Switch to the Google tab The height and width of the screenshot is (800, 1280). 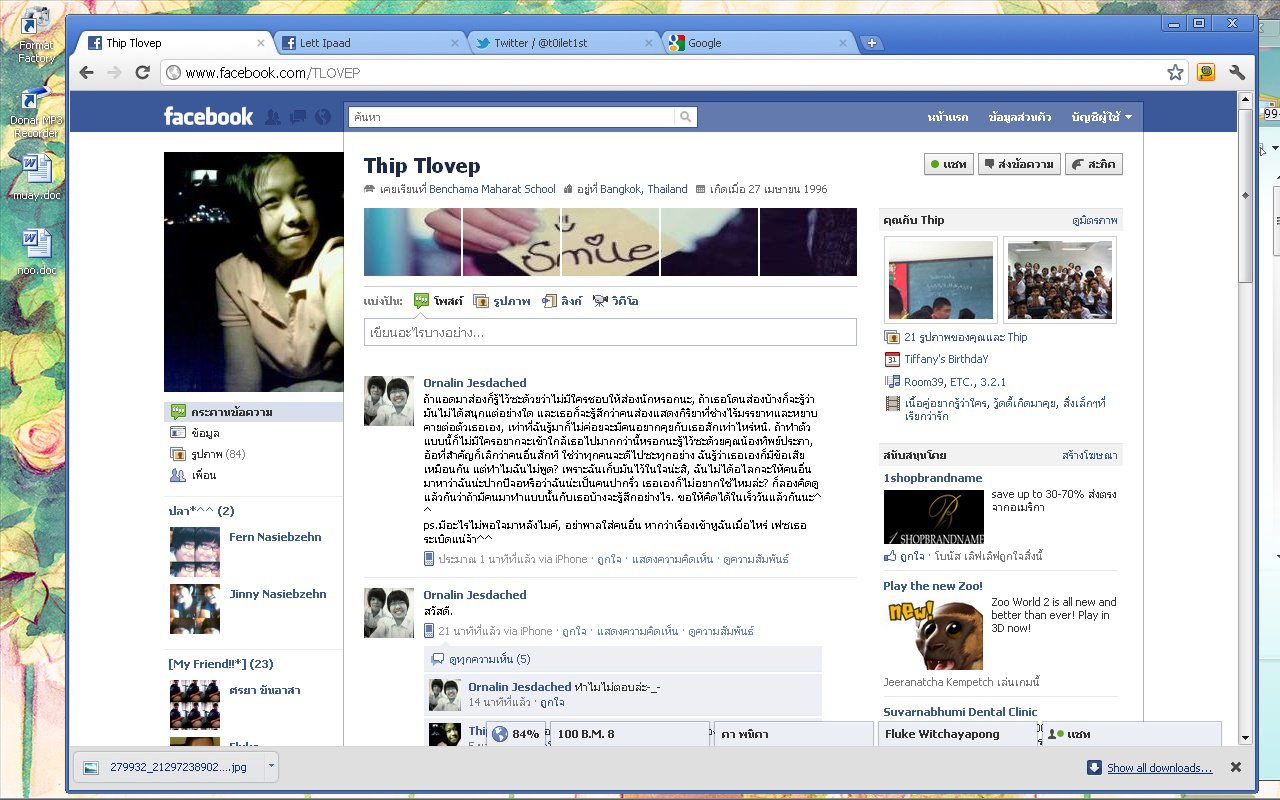pos(757,43)
